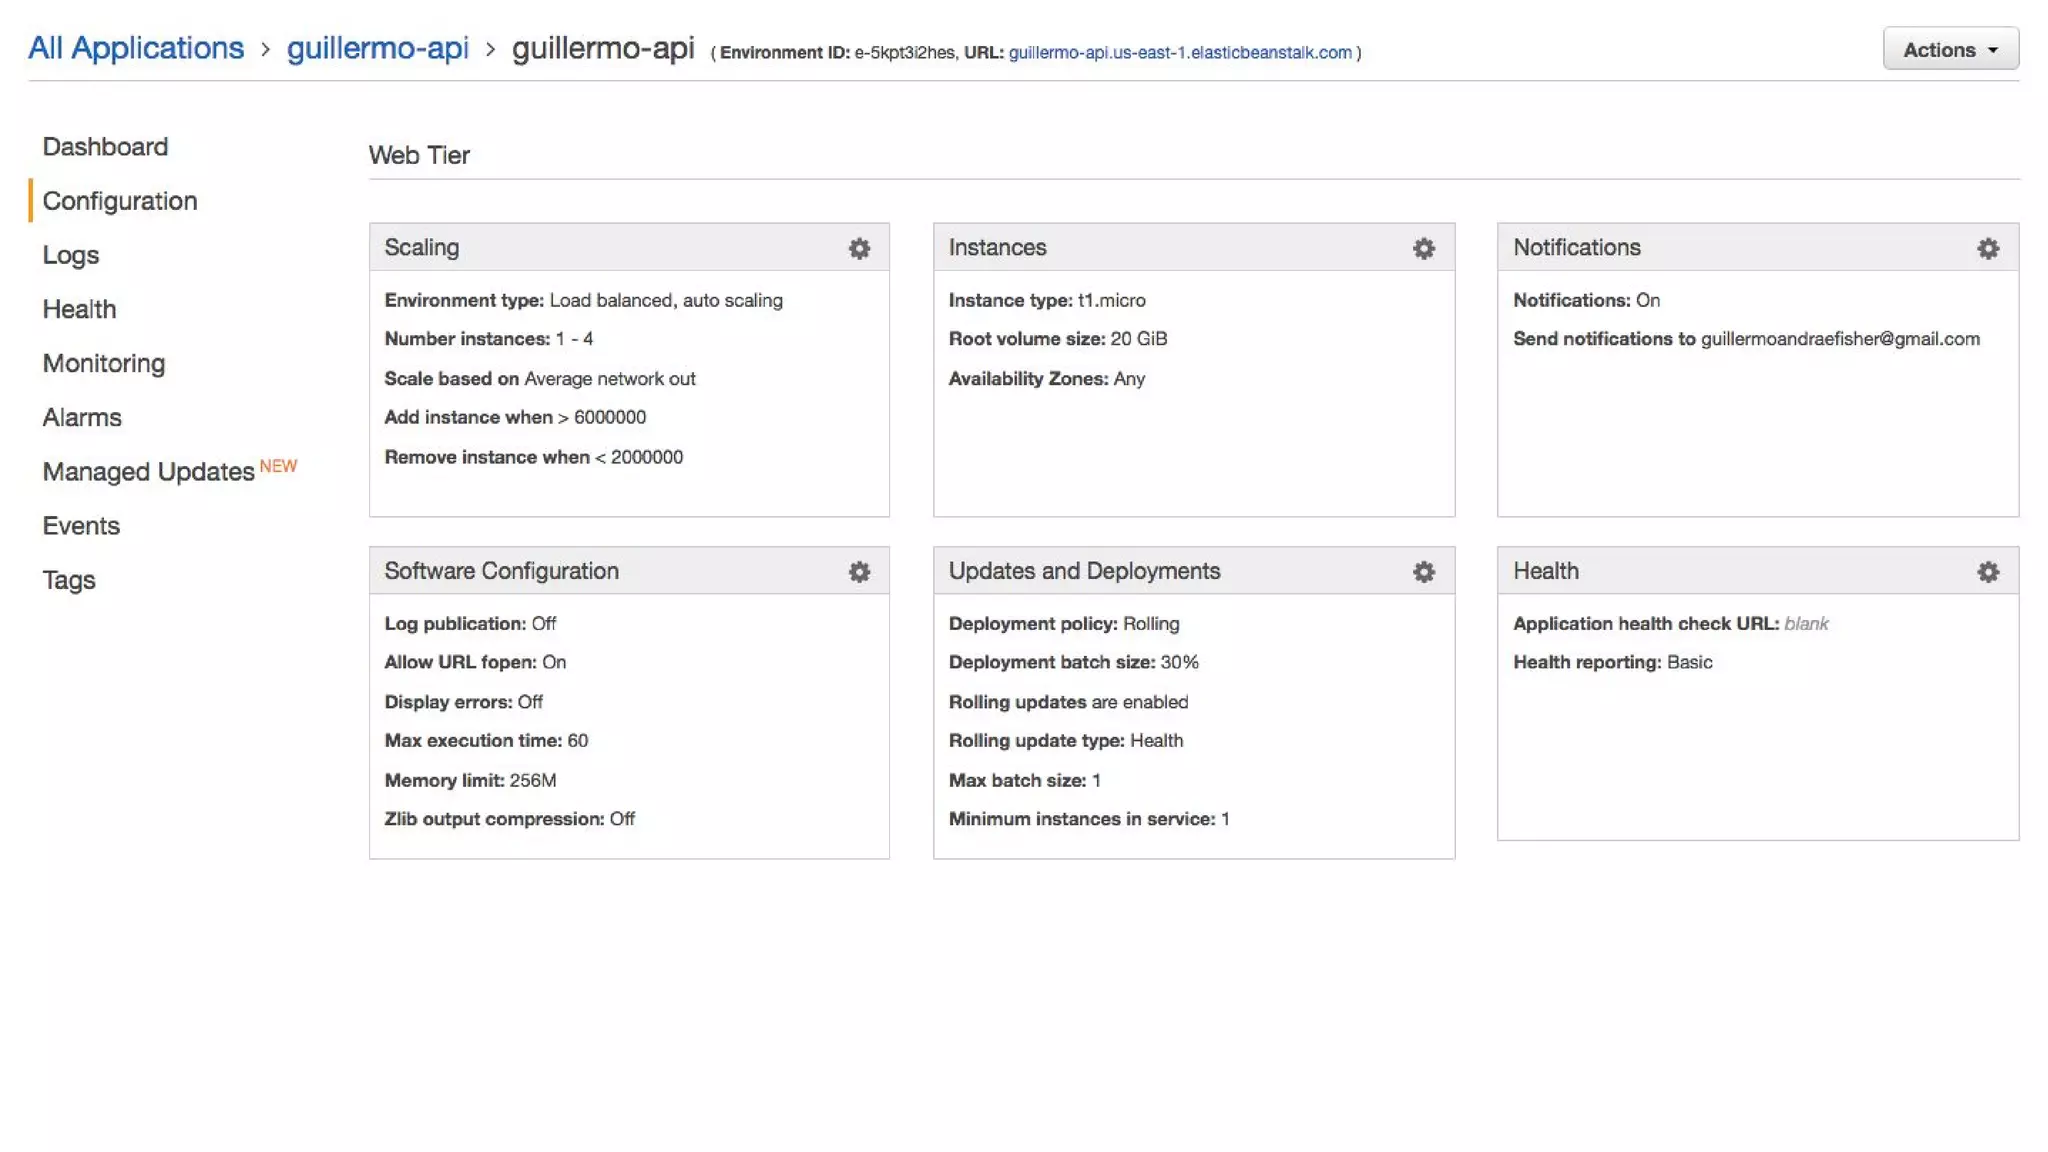This screenshot has width=2048, height=1152.
Task: Open Tags sidebar item
Action: (69, 580)
